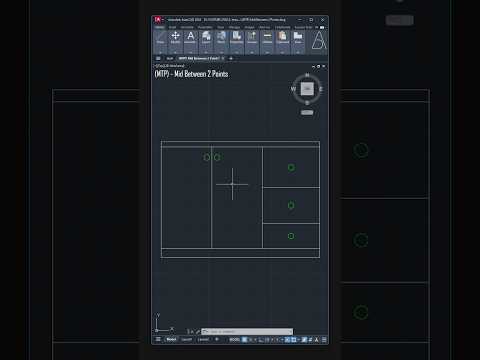This screenshot has width=480, height=360.
Task: Switch to the Annotate ribbon tab
Action: pyautogui.click(x=187, y=27)
